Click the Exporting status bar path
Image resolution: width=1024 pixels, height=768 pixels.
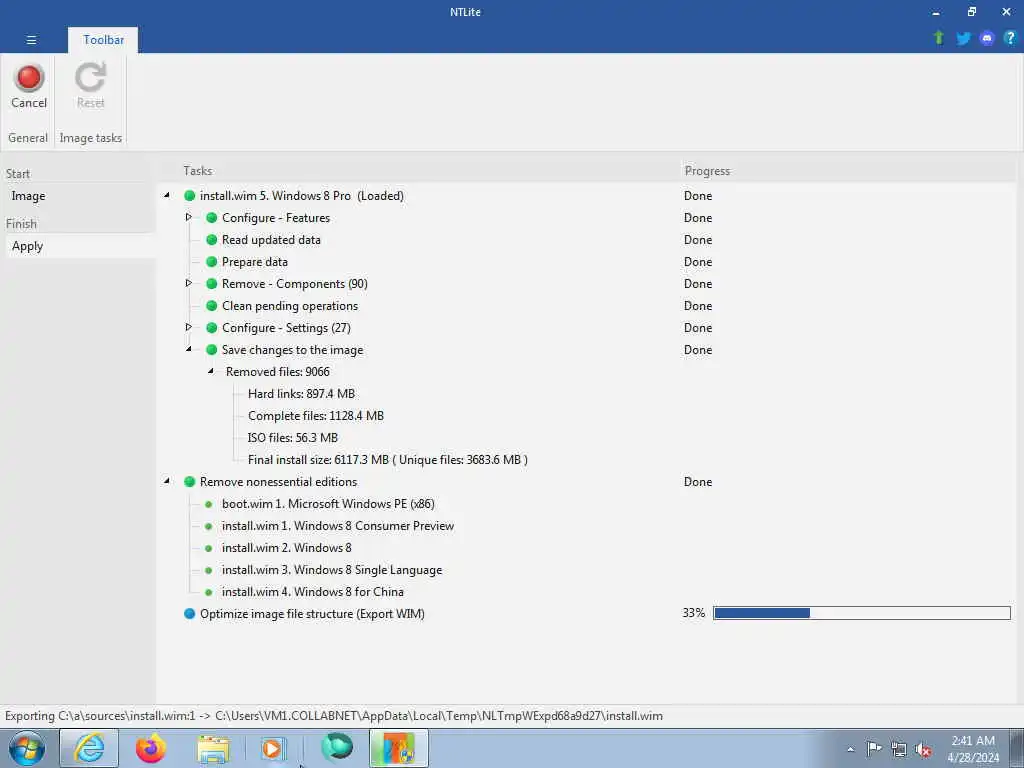(x=334, y=716)
